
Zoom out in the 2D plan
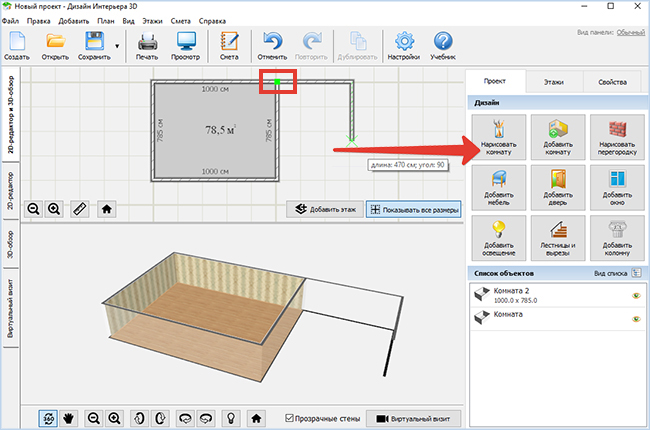33,209
